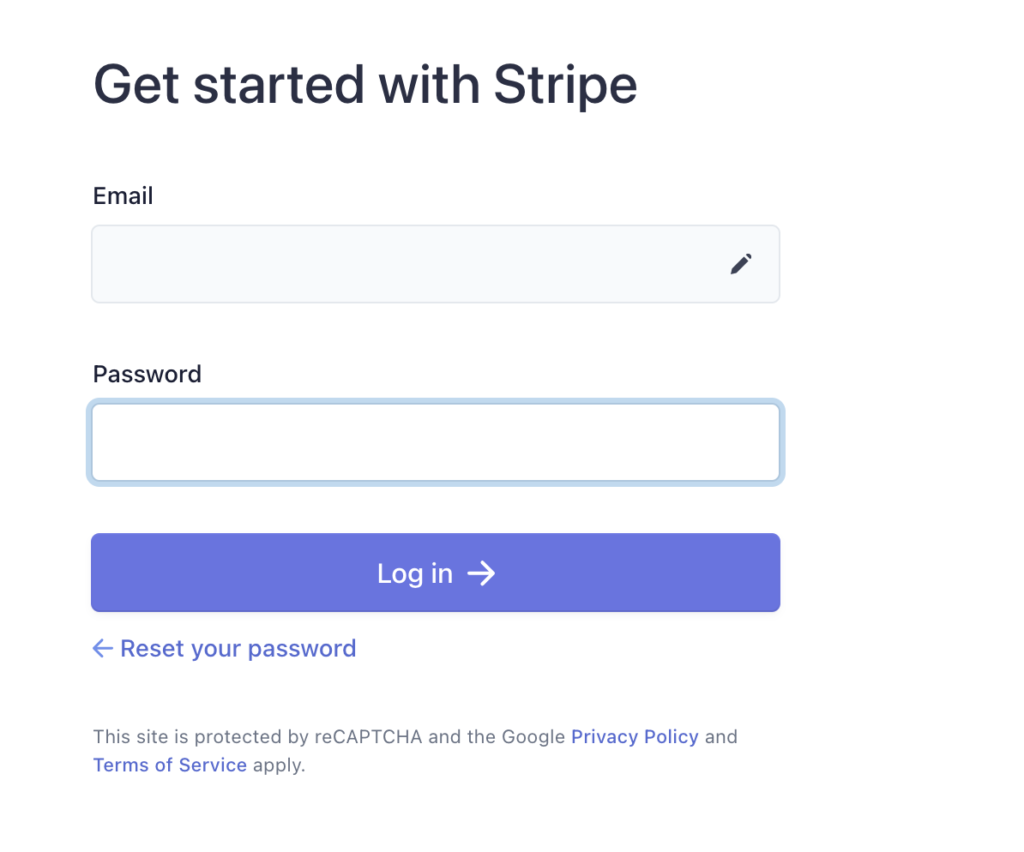The image size is (1024, 852).
Task: Click the pencil edit icon in Email field
Action: click(741, 264)
